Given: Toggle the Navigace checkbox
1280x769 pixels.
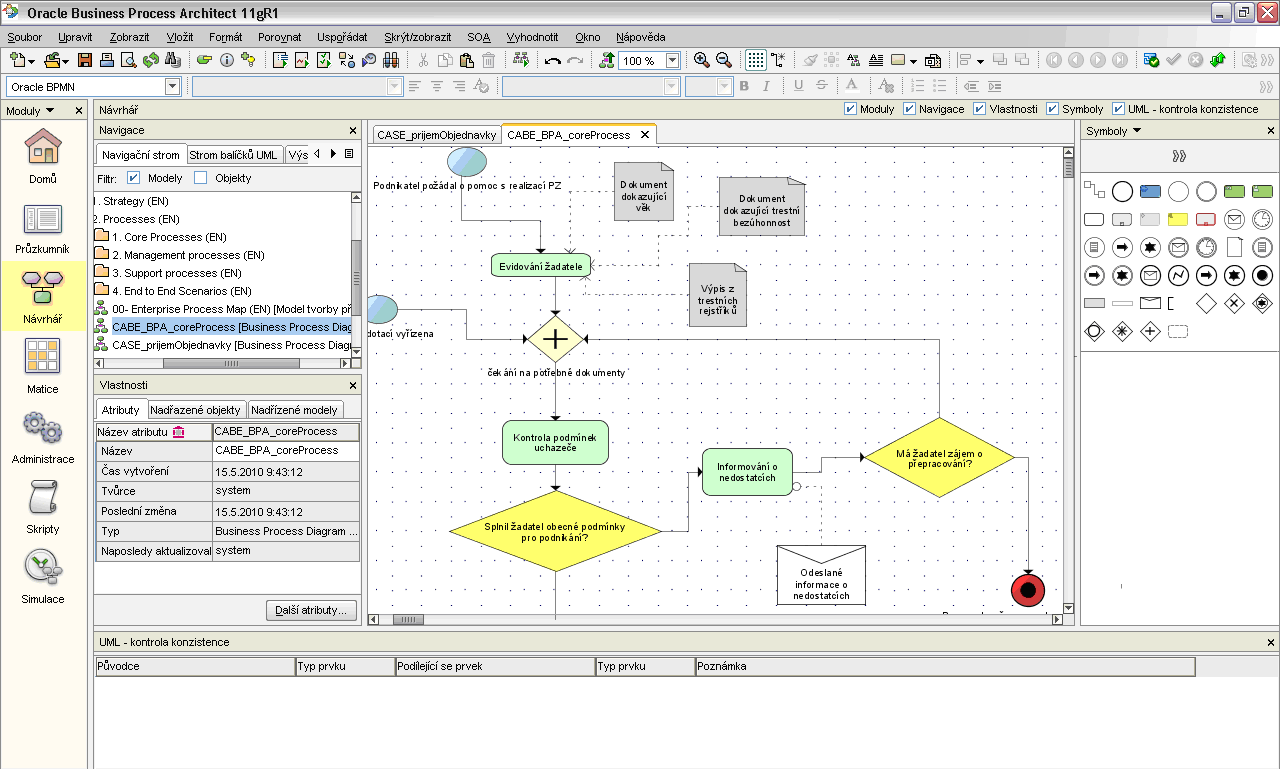Looking at the screenshot, I should (x=909, y=109).
